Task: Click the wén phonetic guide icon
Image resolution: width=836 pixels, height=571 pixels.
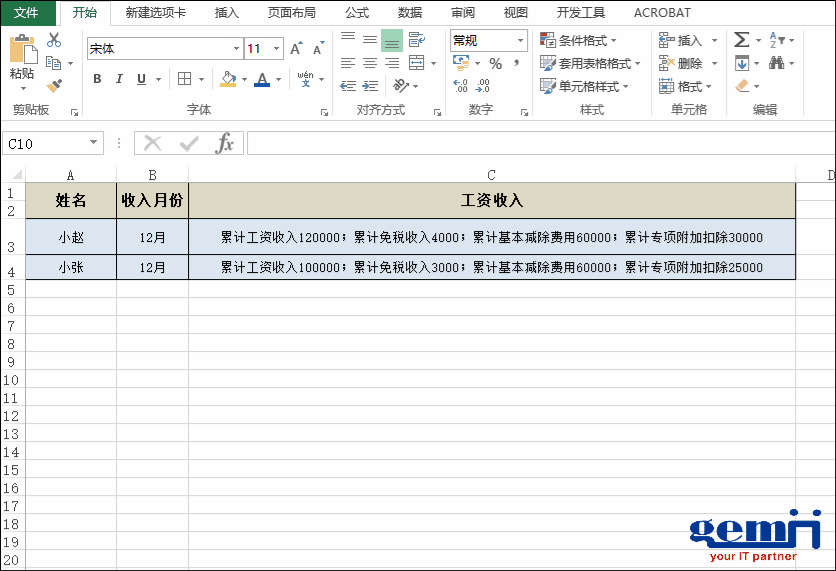Action: [x=306, y=79]
